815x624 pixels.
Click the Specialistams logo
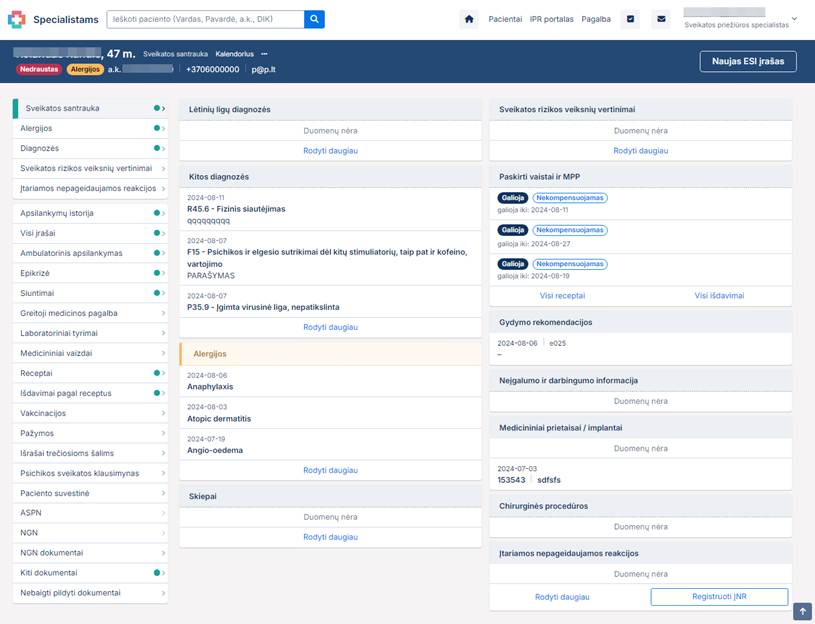pyautogui.click(x=53, y=19)
